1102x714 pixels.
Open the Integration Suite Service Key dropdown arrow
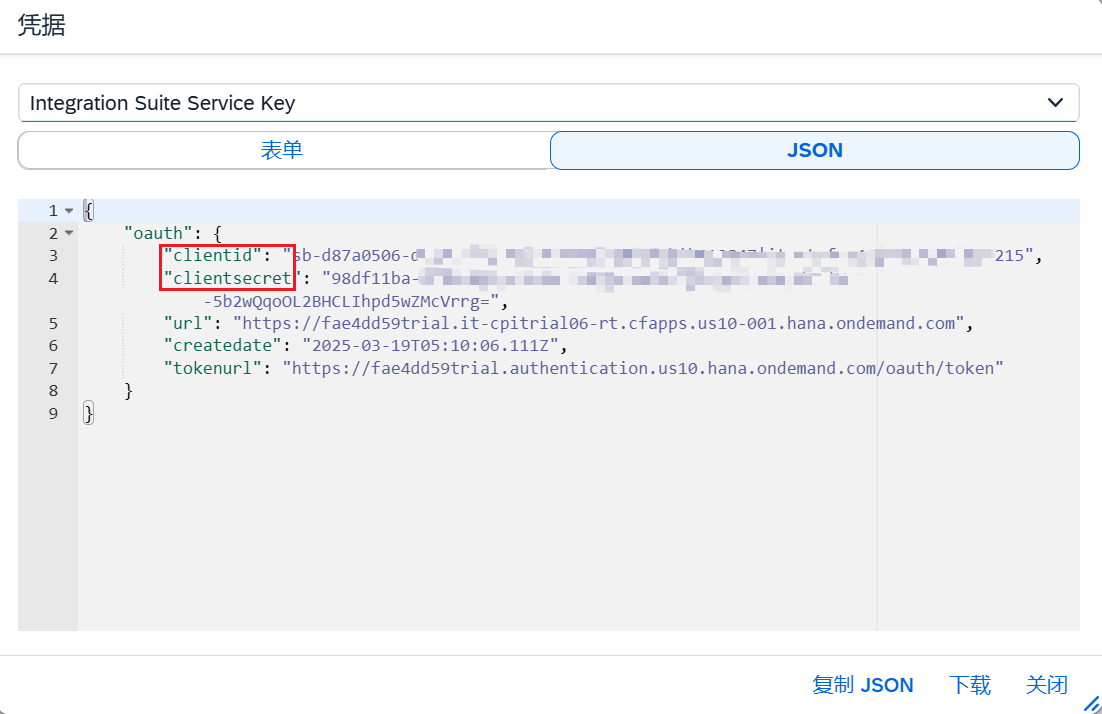click(1054, 103)
